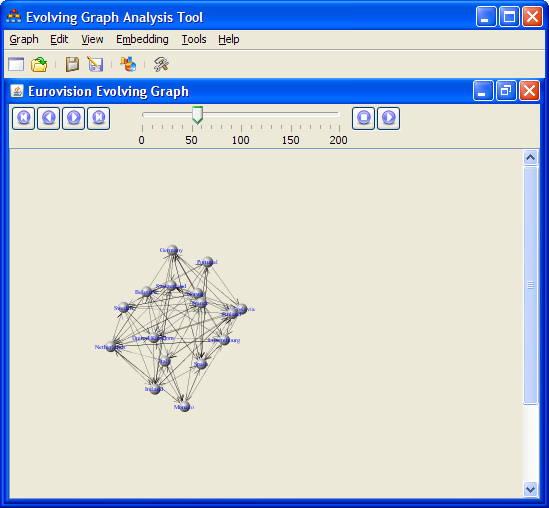Select the Italy node
The height and width of the screenshot is (508, 549).
(x=165, y=361)
